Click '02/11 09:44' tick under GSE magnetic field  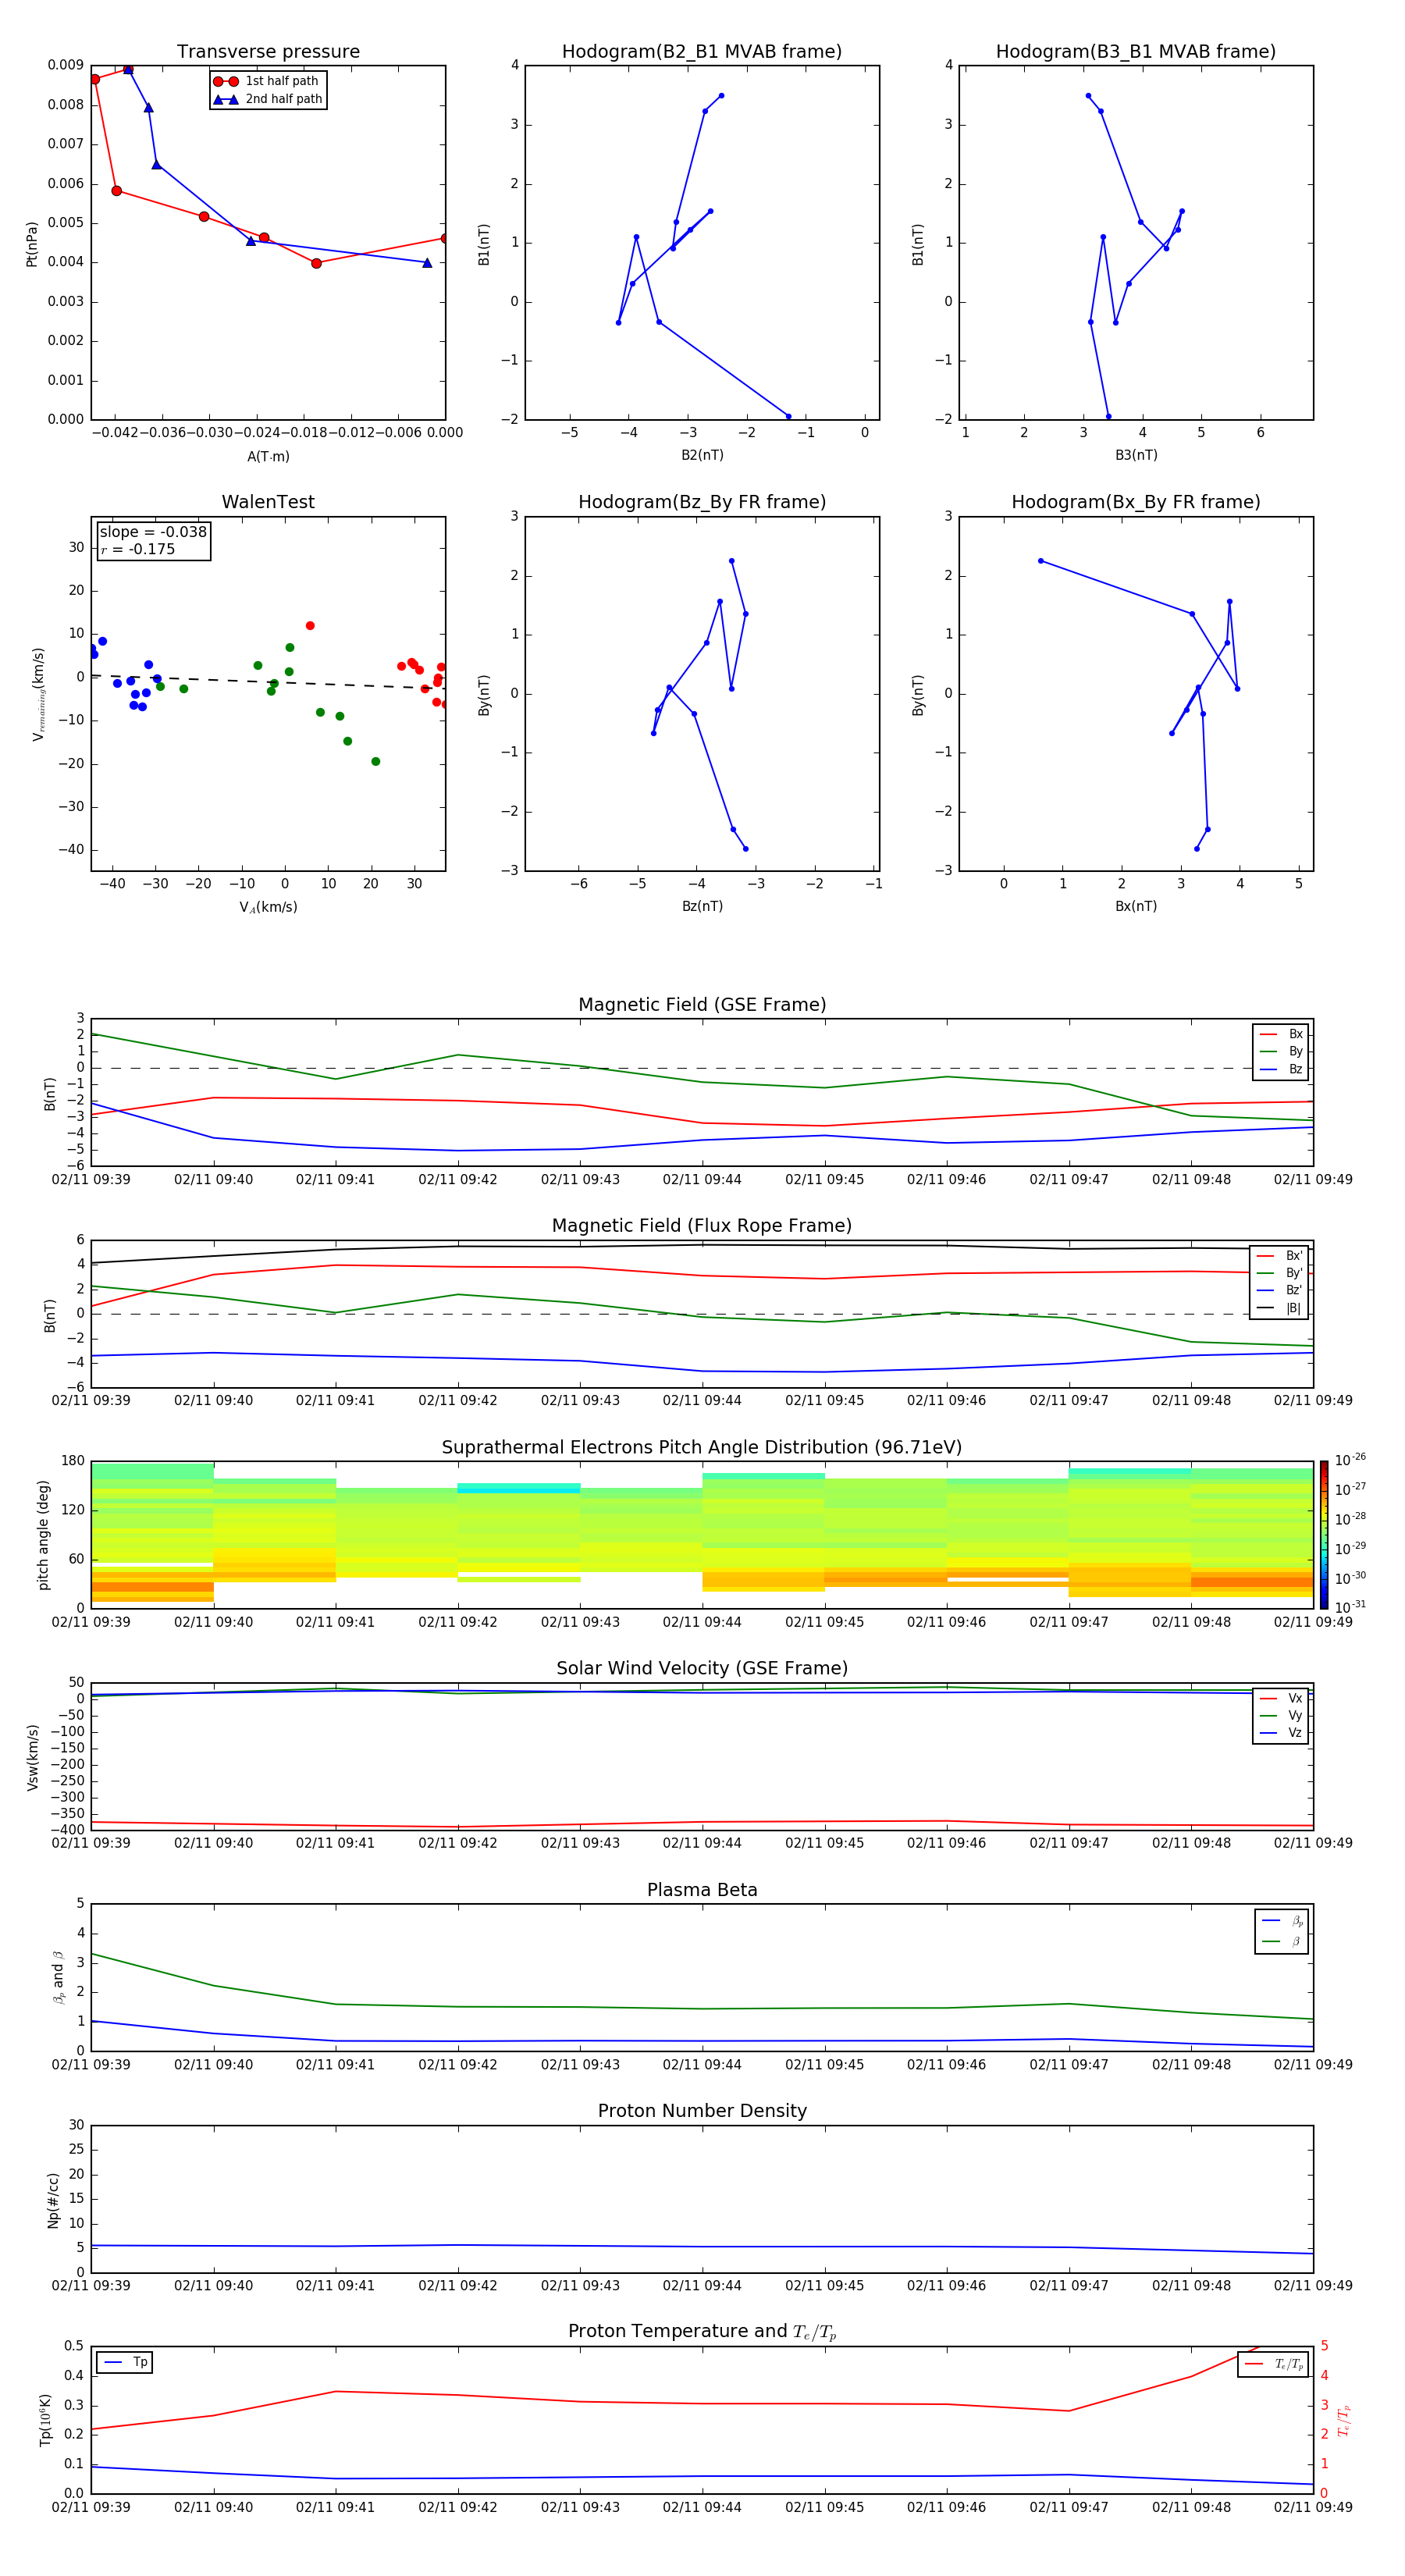[702, 1180]
